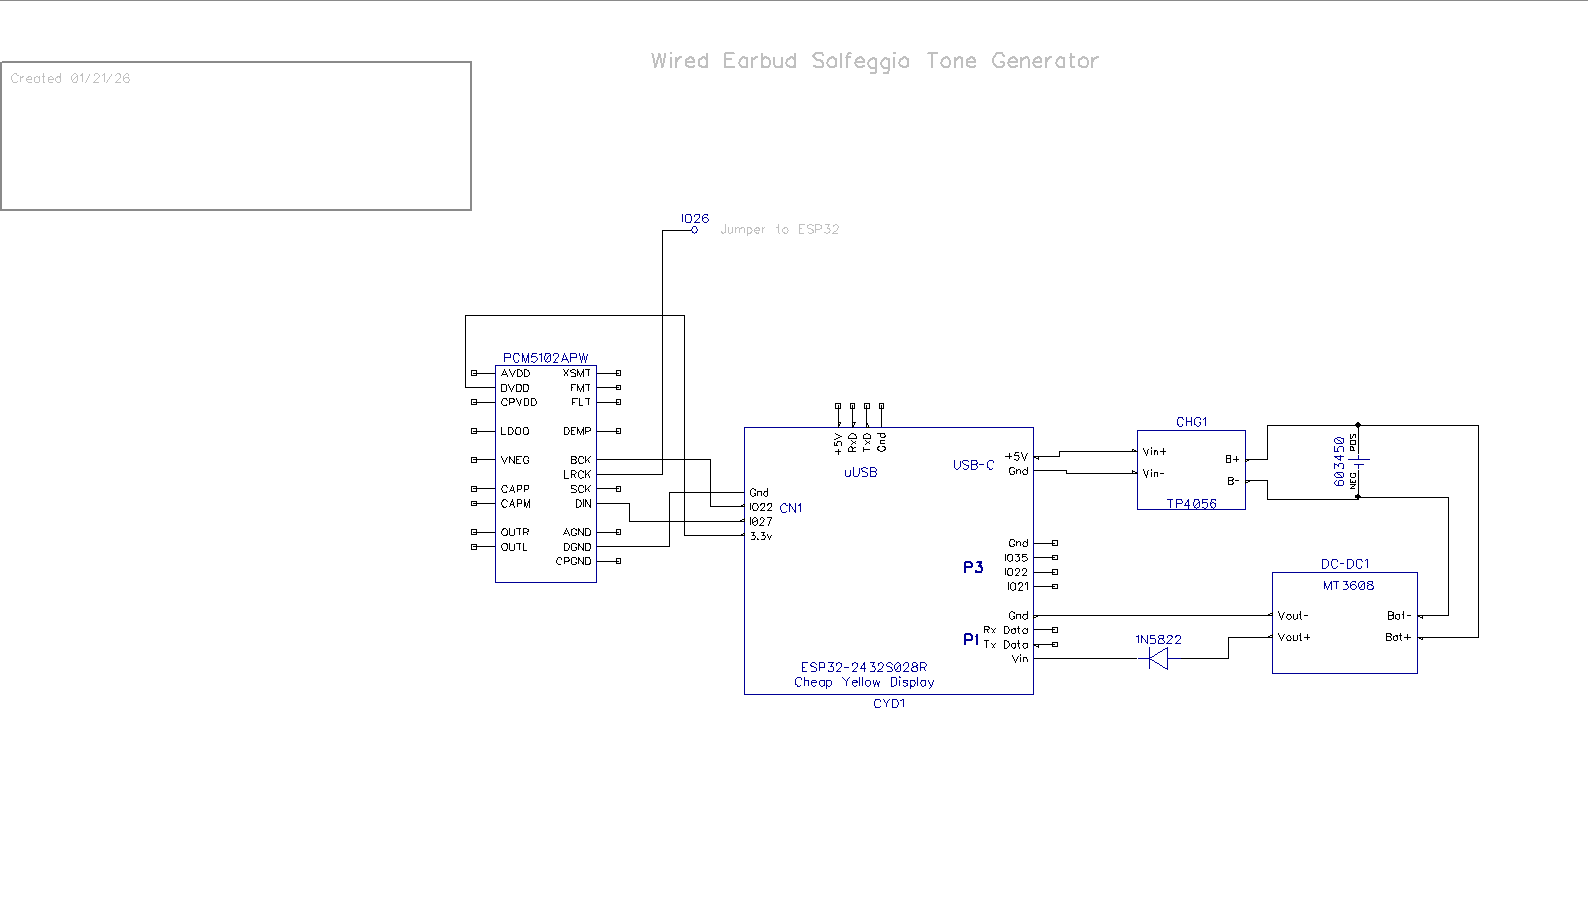
Task: Select the 'Jumper to ESP32' annotation
Action: tap(779, 229)
